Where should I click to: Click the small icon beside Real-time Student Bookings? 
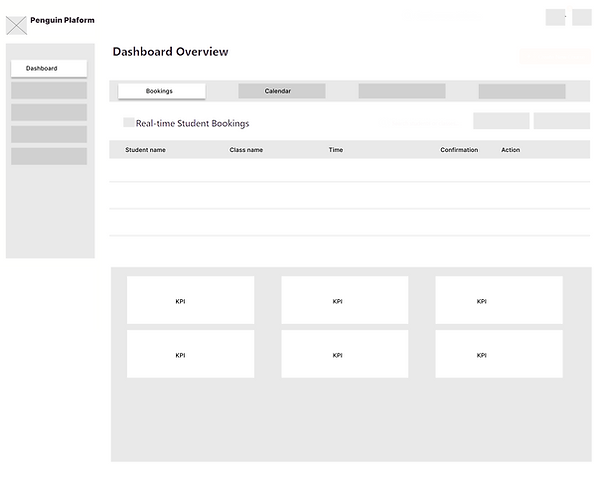pos(129,122)
